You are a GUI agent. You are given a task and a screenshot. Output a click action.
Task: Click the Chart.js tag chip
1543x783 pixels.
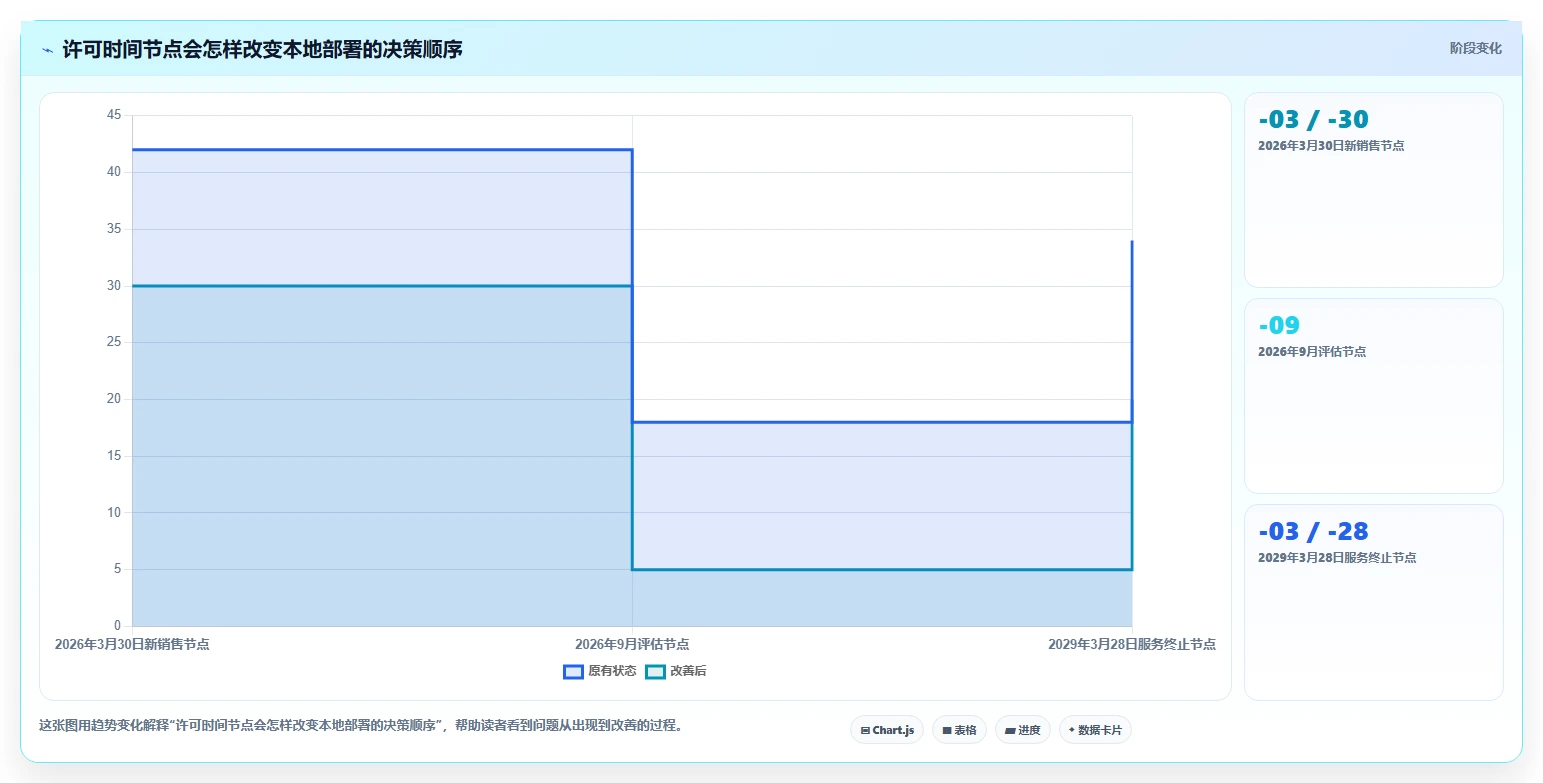[x=887, y=730]
